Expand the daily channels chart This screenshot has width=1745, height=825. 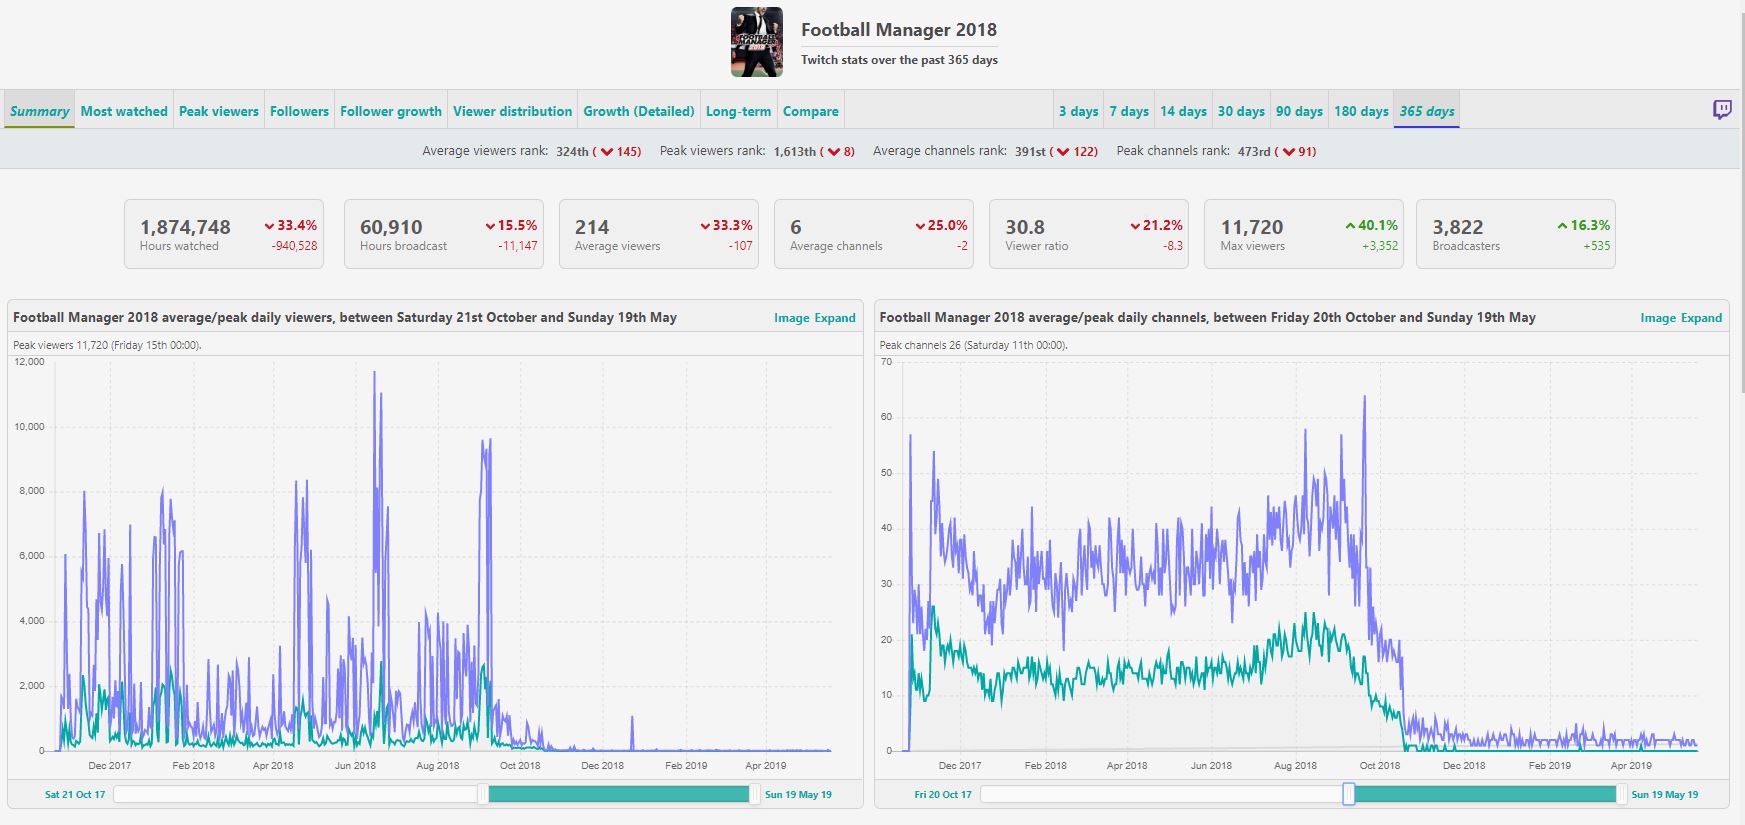[1701, 318]
